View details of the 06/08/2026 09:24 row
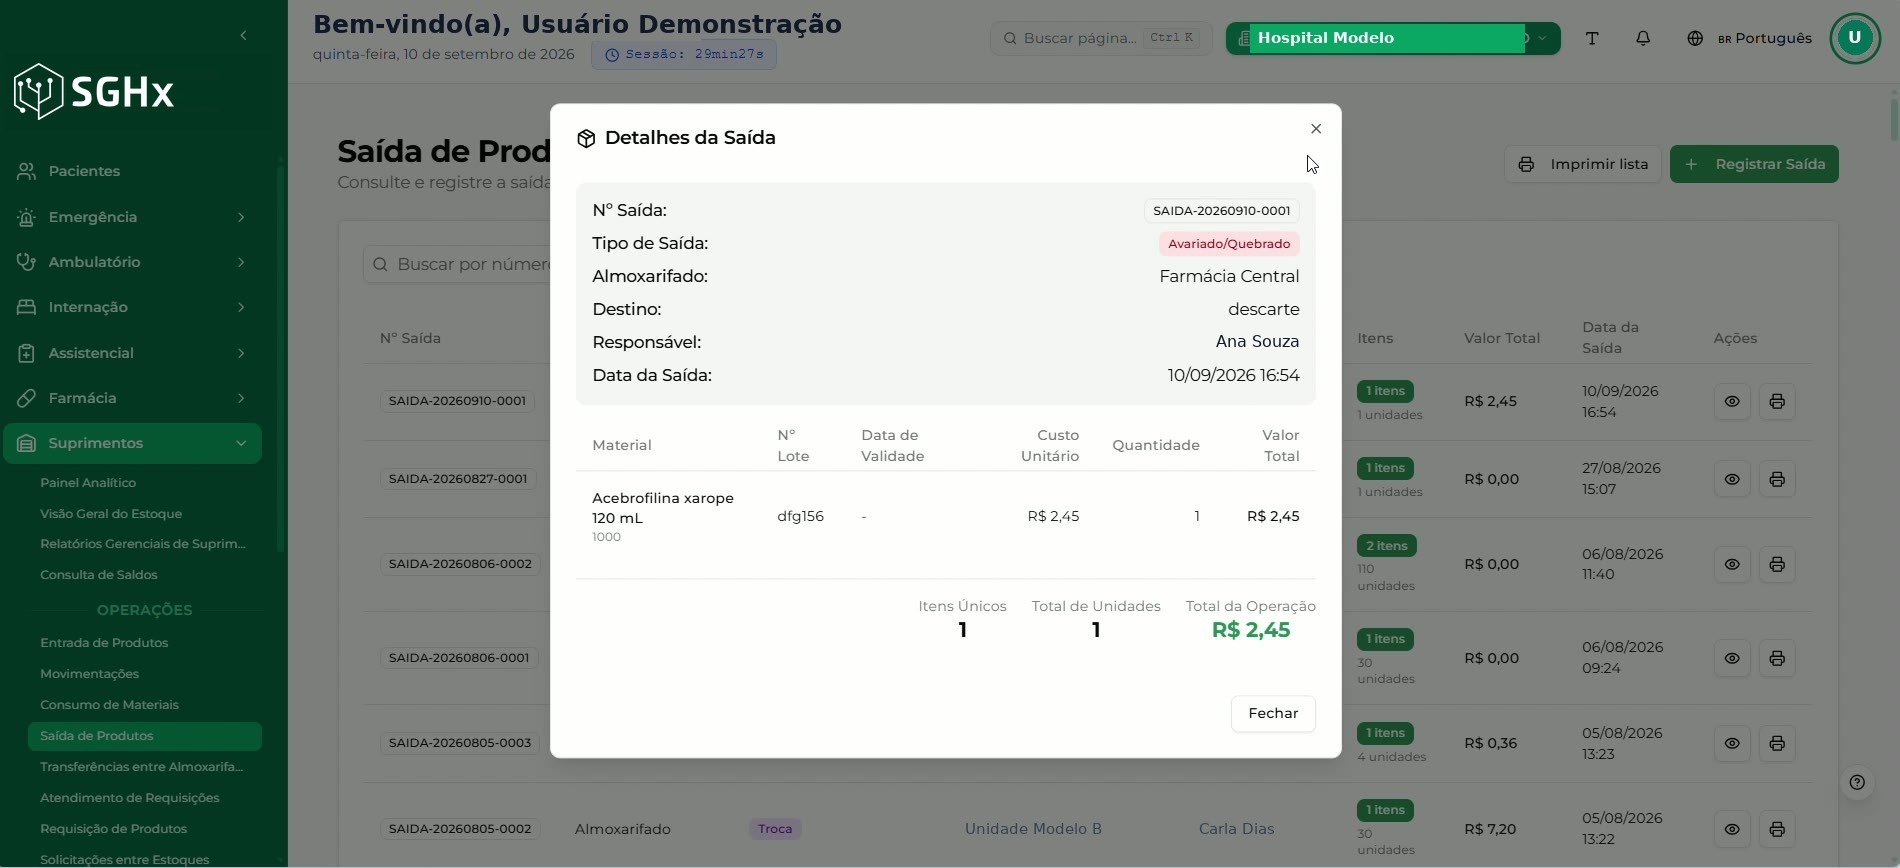The image size is (1900, 868). pyautogui.click(x=1732, y=658)
